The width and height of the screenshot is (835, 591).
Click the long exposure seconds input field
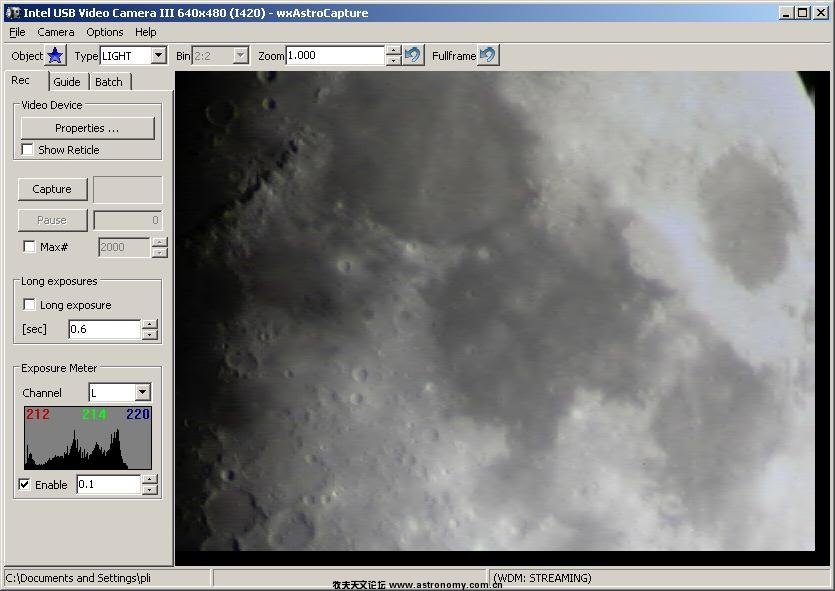point(104,329)
